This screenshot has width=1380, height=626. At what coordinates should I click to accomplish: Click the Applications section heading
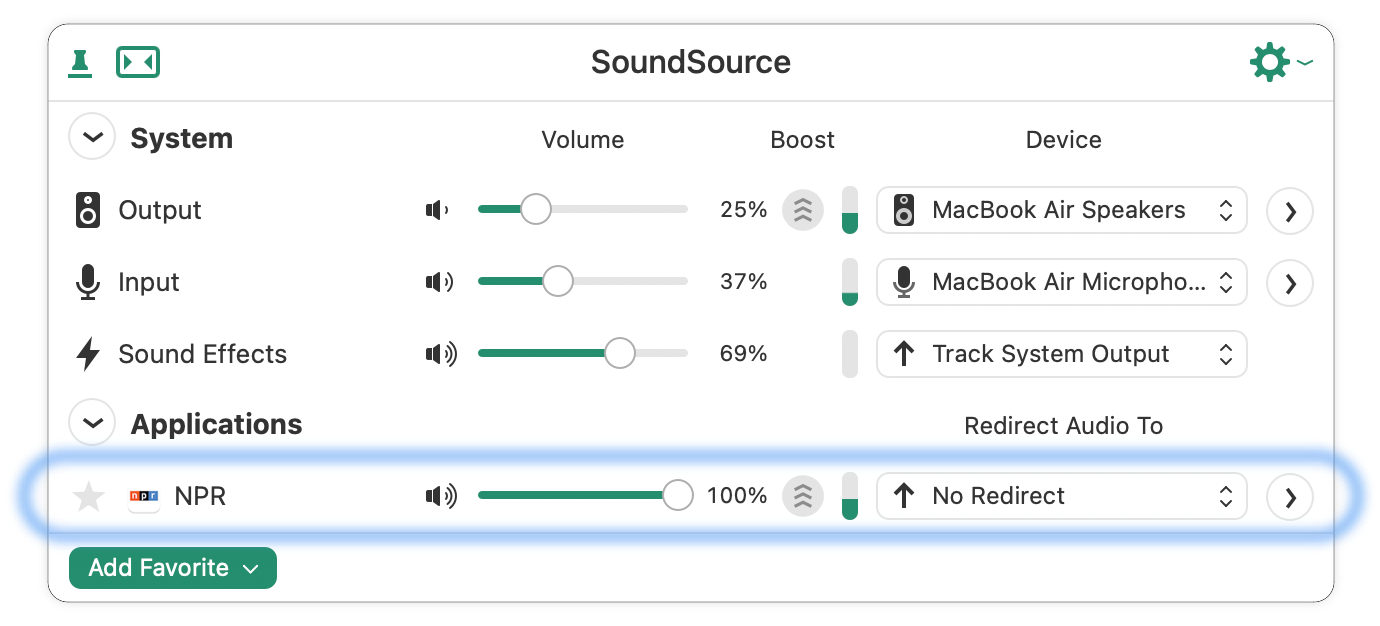click(217, 424)
